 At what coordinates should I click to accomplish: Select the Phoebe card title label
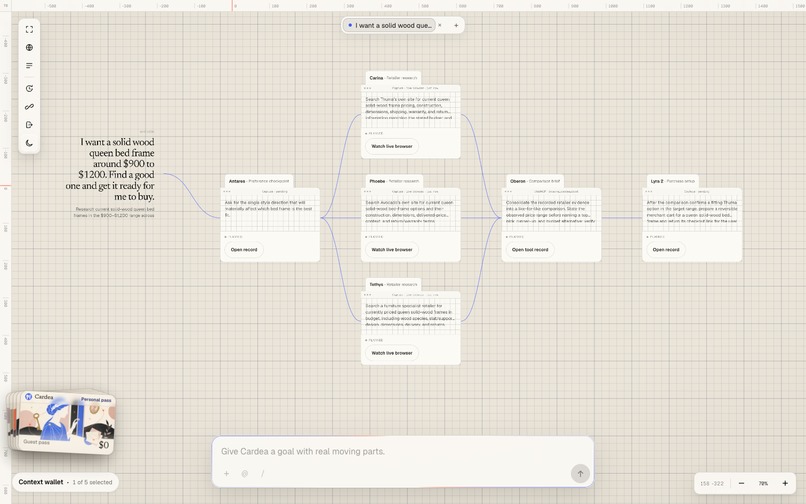(x=394, y=181)
